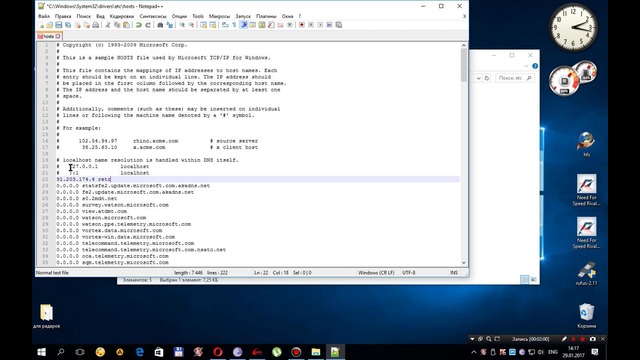Show hidden tray icons chevron
Viewport: 640px width, 360px height.
(x=474, y=352)
